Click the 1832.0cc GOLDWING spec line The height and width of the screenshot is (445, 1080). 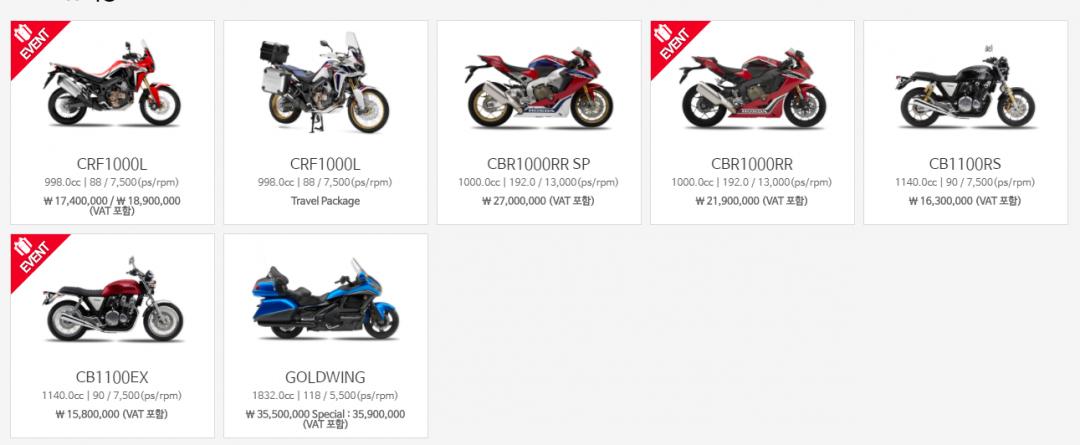click(x=325, y=396)
